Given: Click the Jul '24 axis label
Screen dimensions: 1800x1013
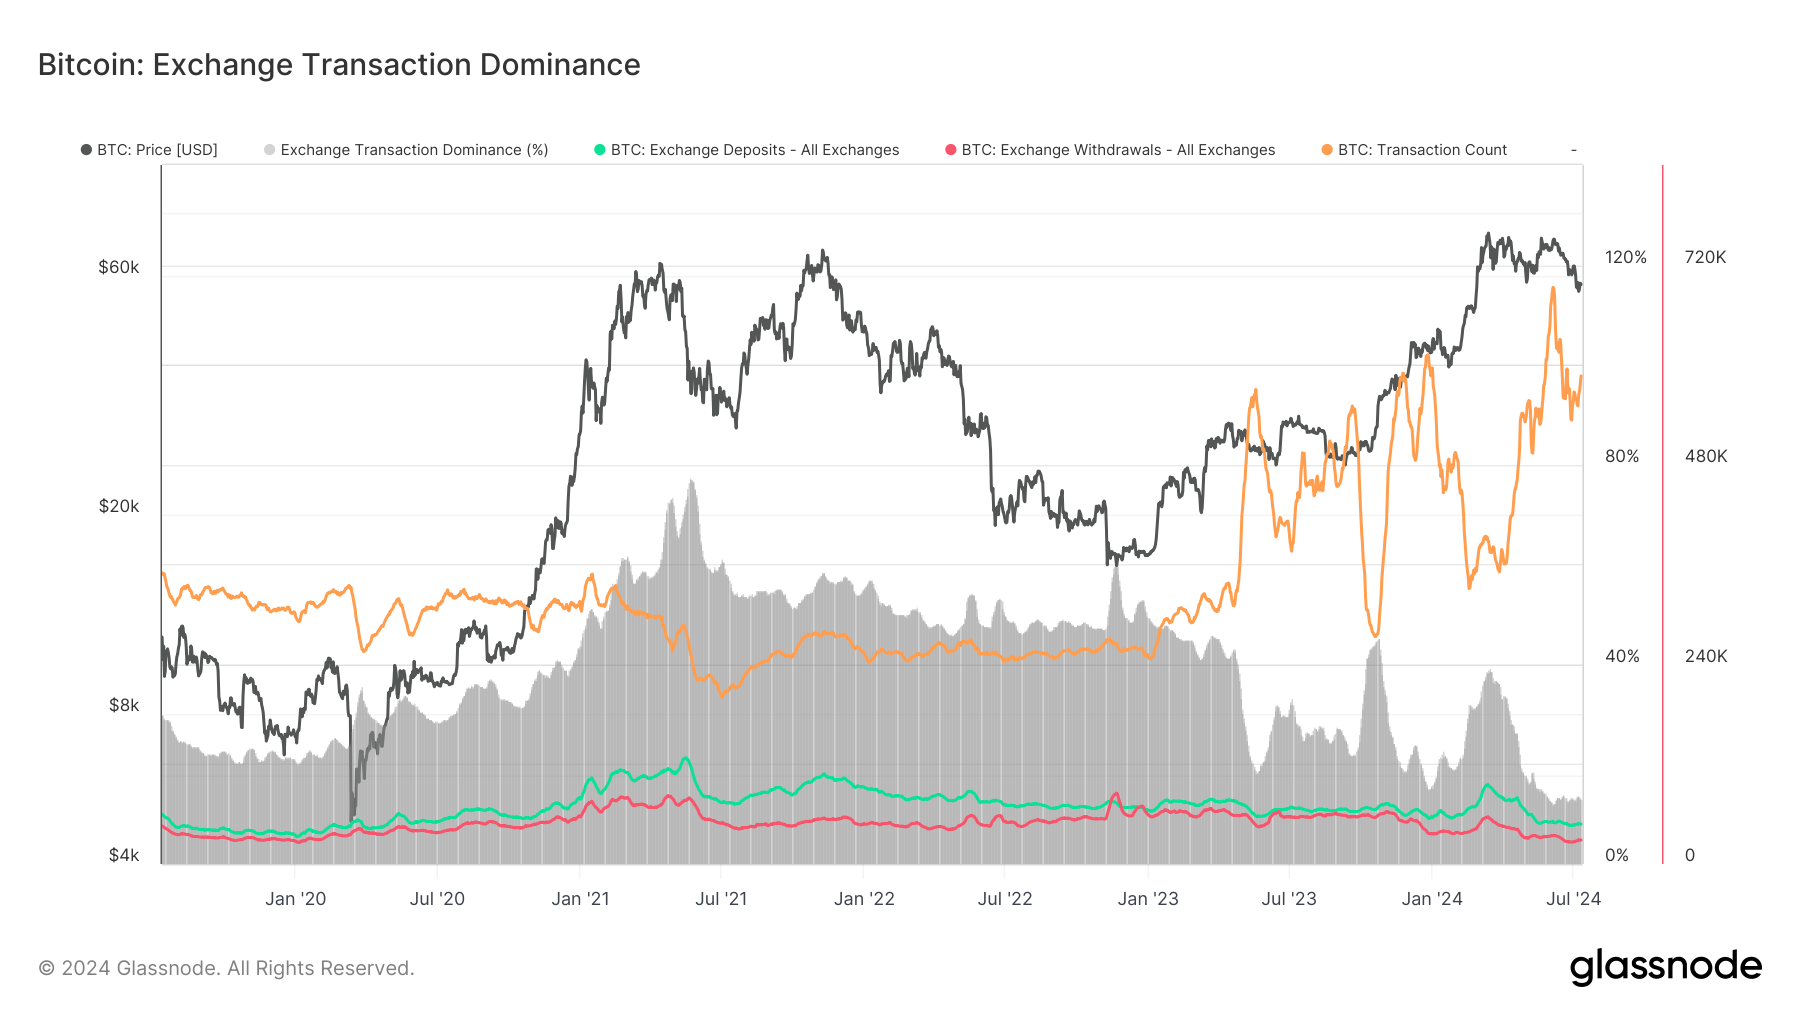Looking at the screenshot, I should point(1571,898).
